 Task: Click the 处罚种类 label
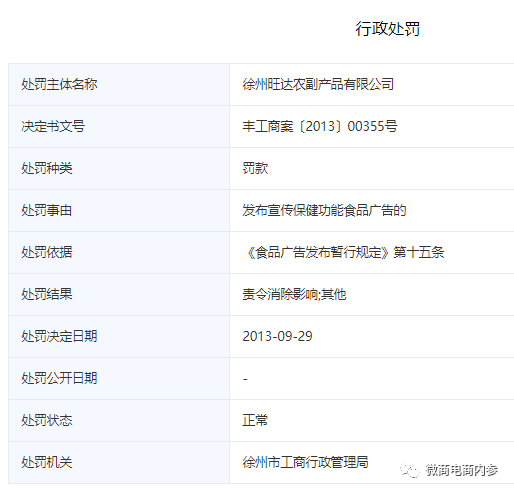pos(47,168)
